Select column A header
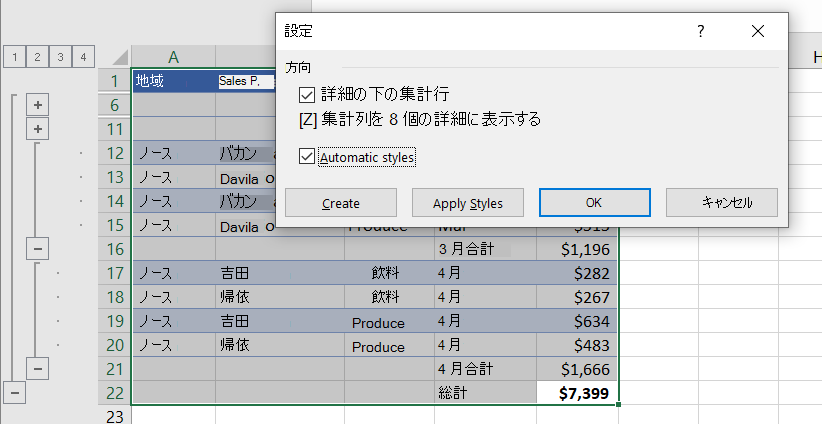The height and width of the screenshot is (424, 822). tap(174, 57)
